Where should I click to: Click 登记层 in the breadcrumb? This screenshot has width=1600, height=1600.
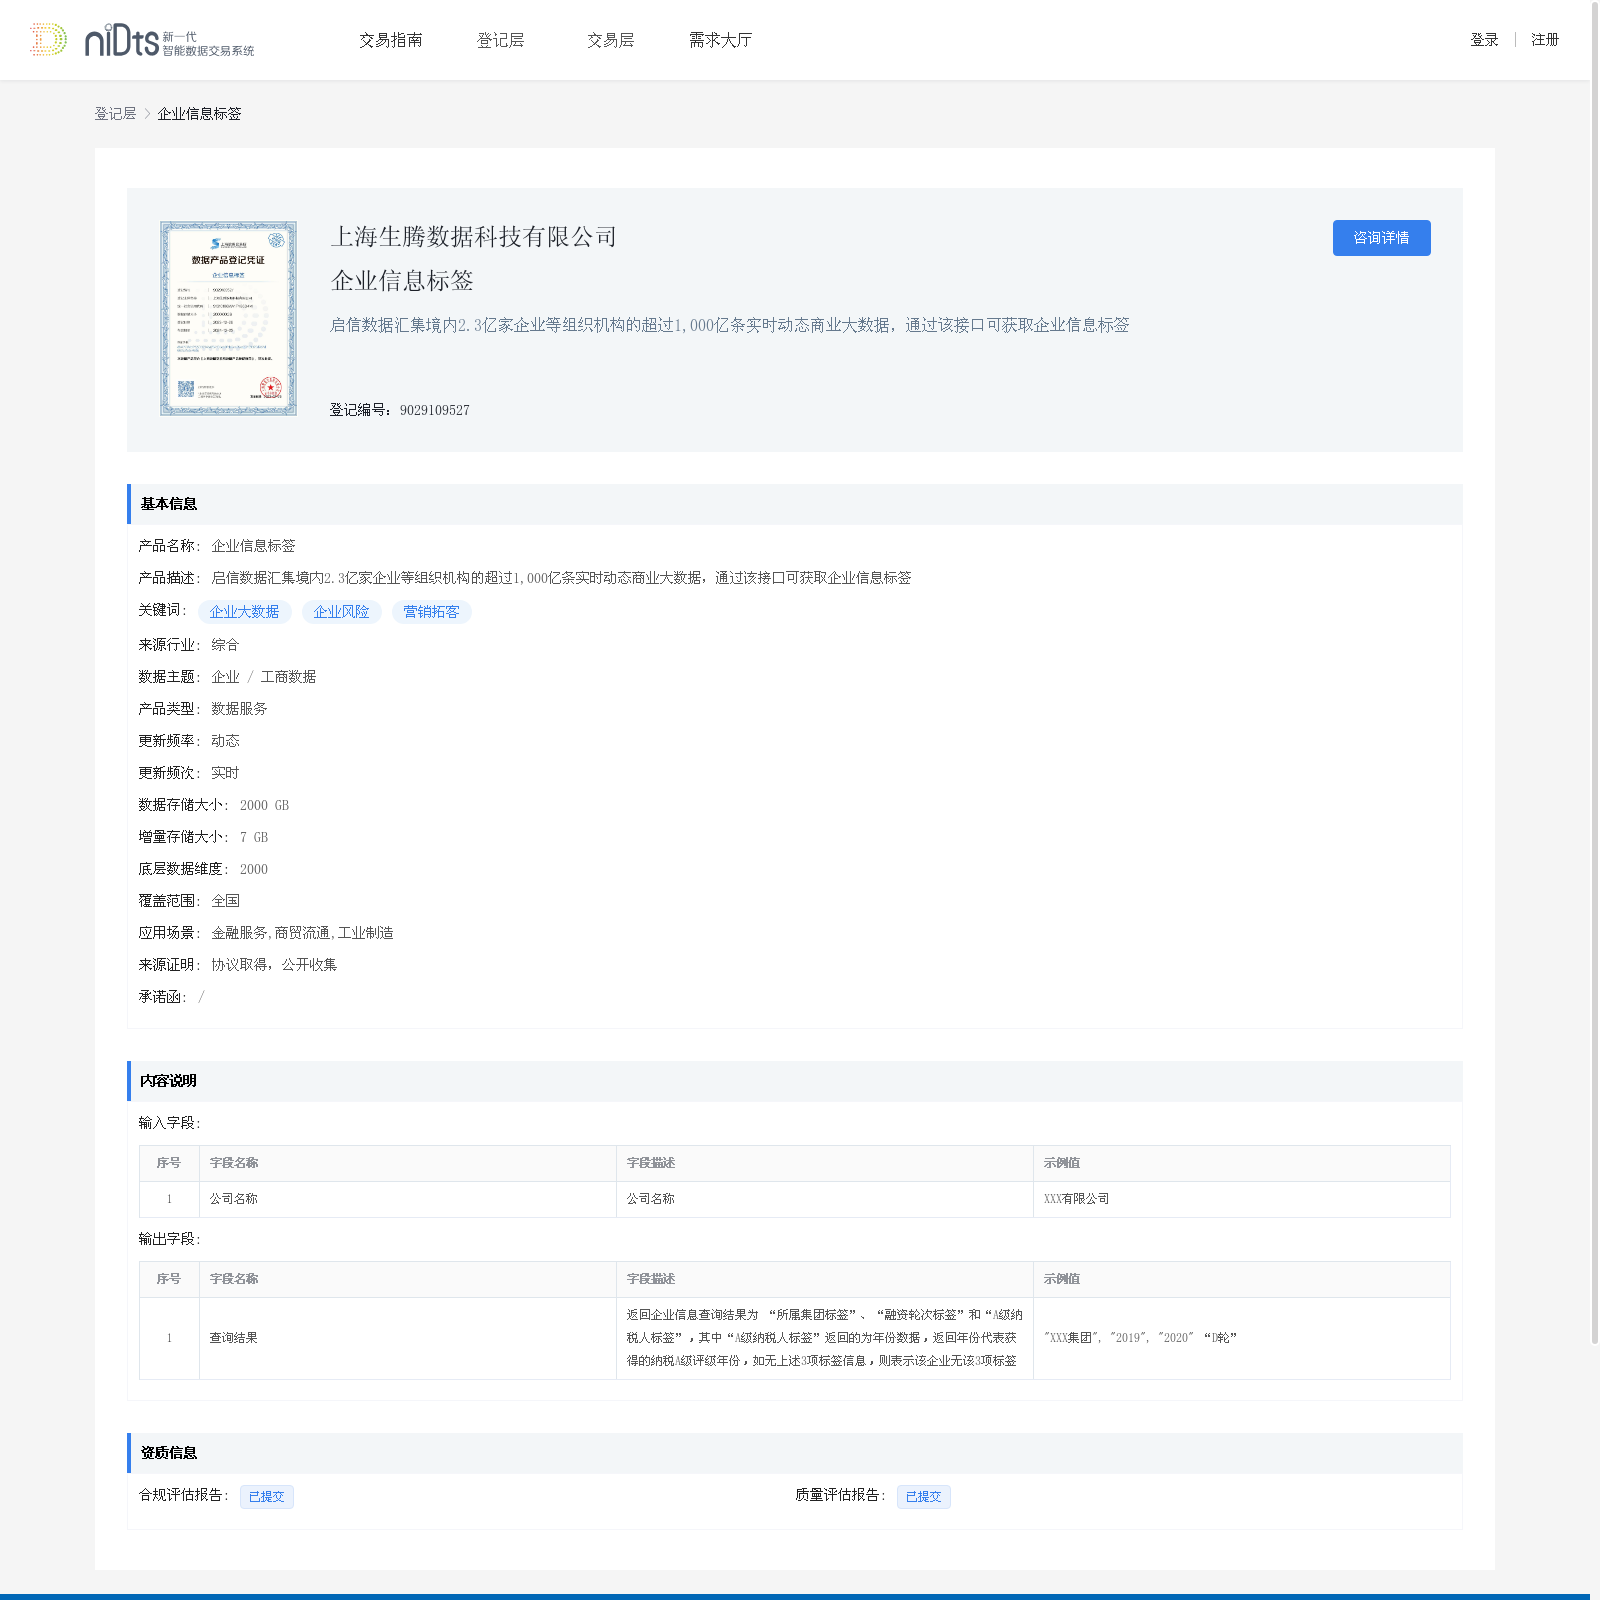coord(115,114)
